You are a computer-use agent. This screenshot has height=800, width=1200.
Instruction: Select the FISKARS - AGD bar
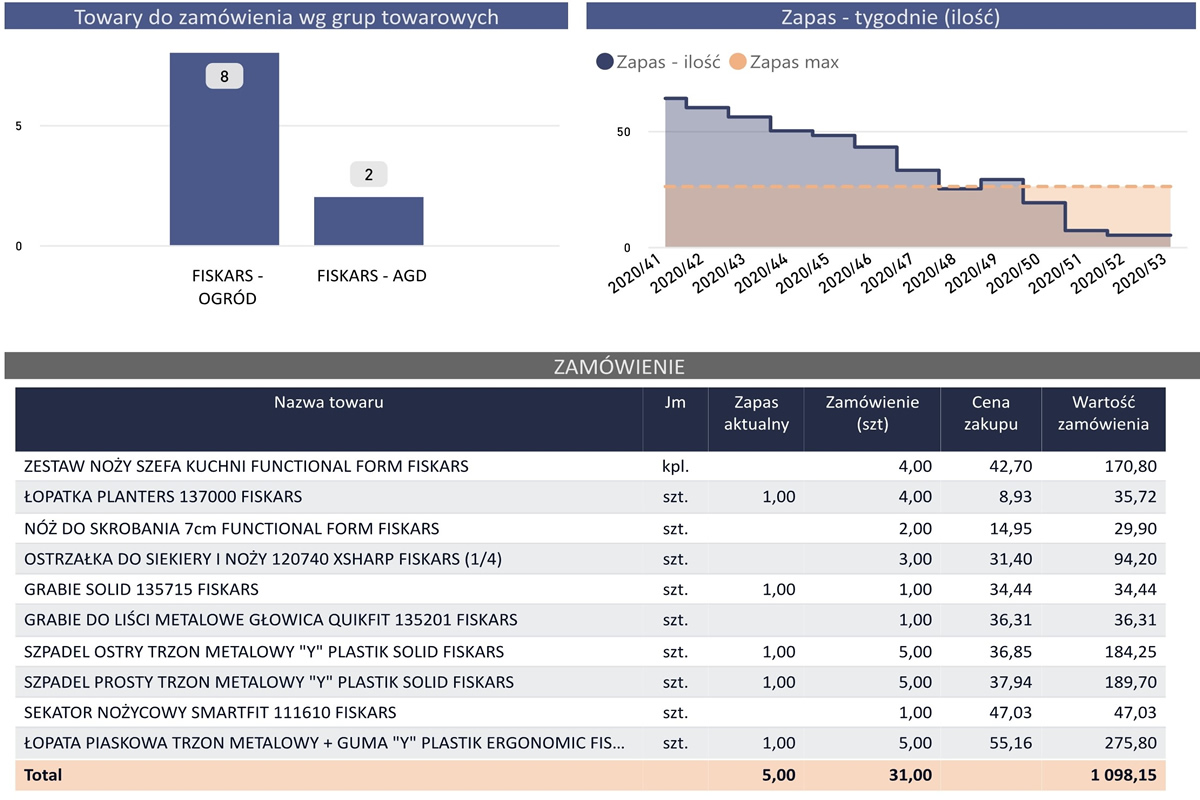pos(368,221)
